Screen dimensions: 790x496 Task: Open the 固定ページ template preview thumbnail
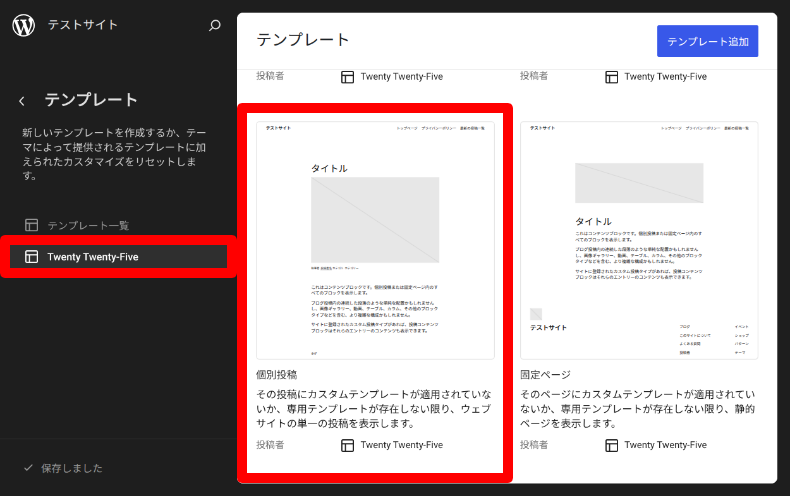[639, 240]
